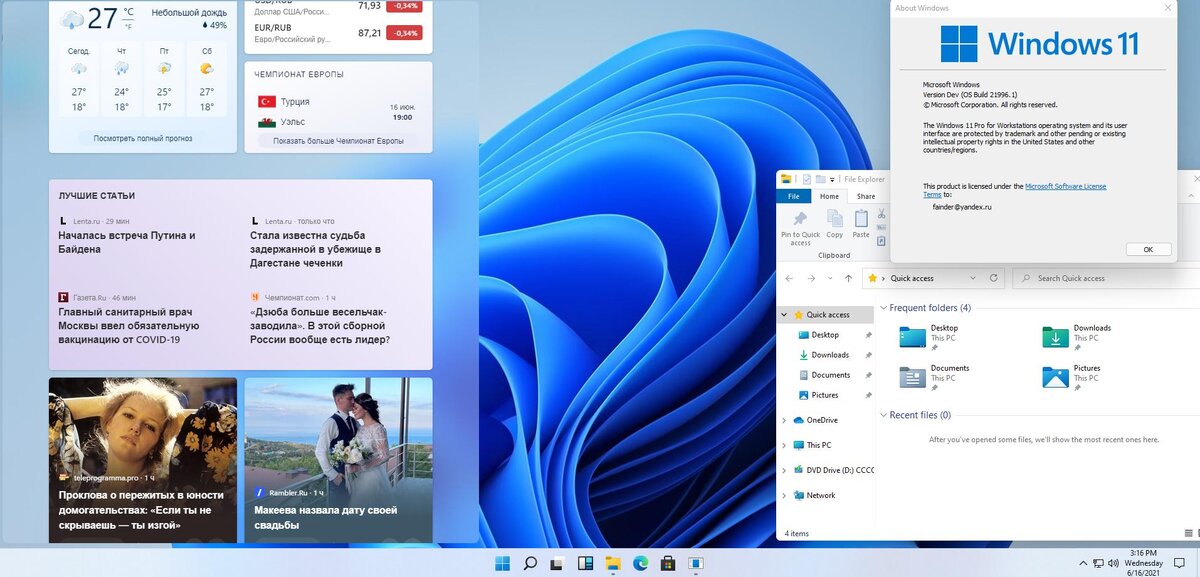Open File Explorer from the taskbar
The height and width of the screenshot is (577, 1200).
coord(613,563)
